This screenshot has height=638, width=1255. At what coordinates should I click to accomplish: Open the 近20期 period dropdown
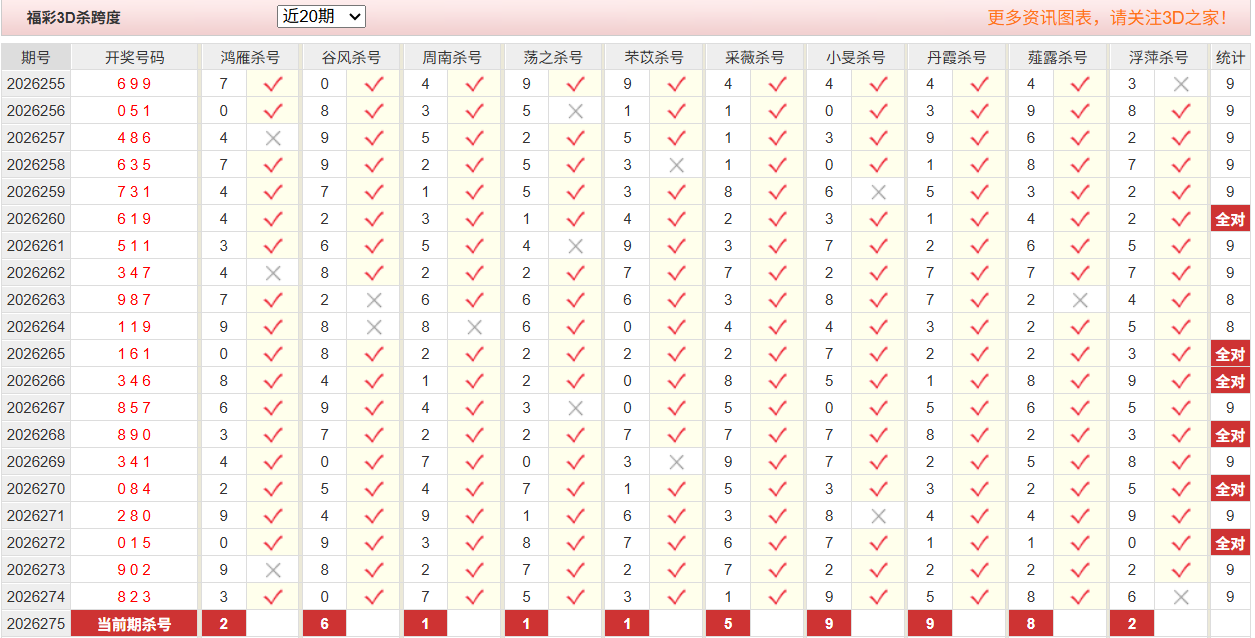321,17
